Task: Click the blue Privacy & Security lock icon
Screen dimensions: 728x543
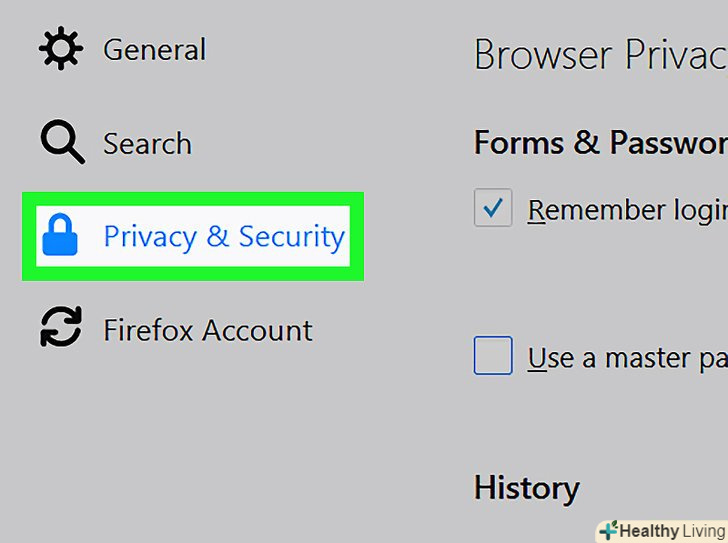Action: coord(60,236)
